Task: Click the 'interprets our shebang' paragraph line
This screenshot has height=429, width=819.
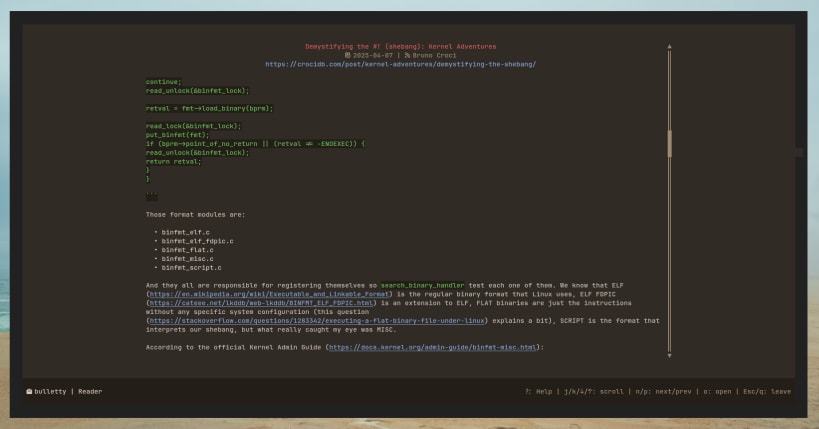Action: tap(271, 330)
